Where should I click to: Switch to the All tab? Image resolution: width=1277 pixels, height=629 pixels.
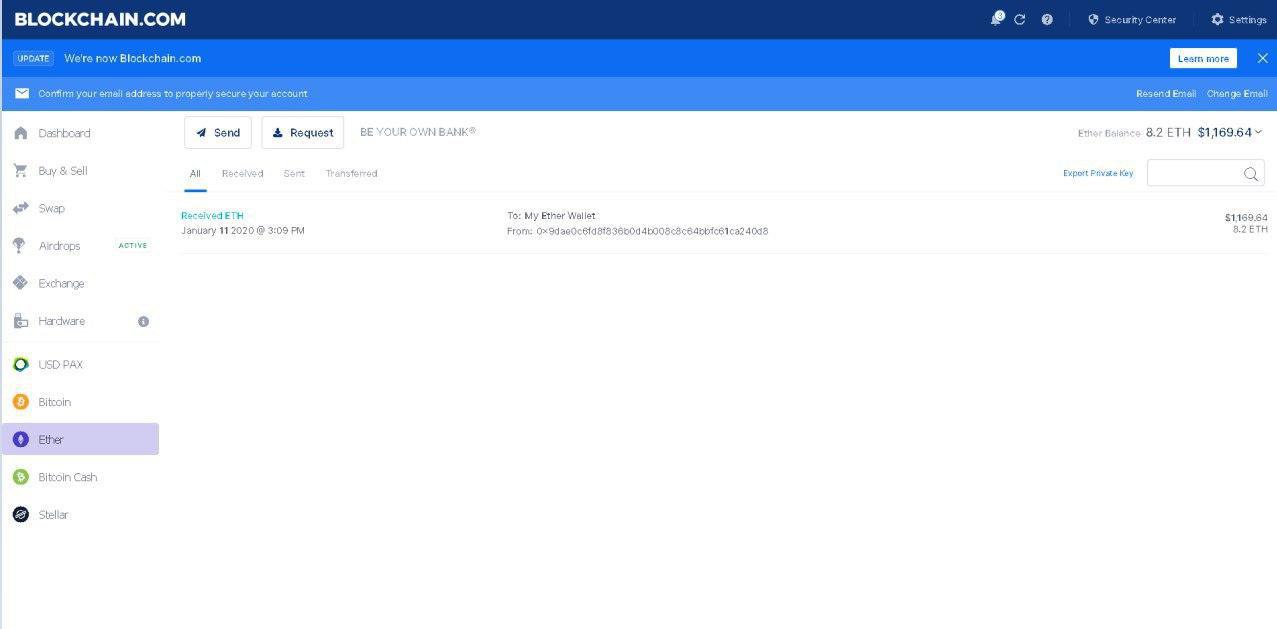tap(195, 174)
